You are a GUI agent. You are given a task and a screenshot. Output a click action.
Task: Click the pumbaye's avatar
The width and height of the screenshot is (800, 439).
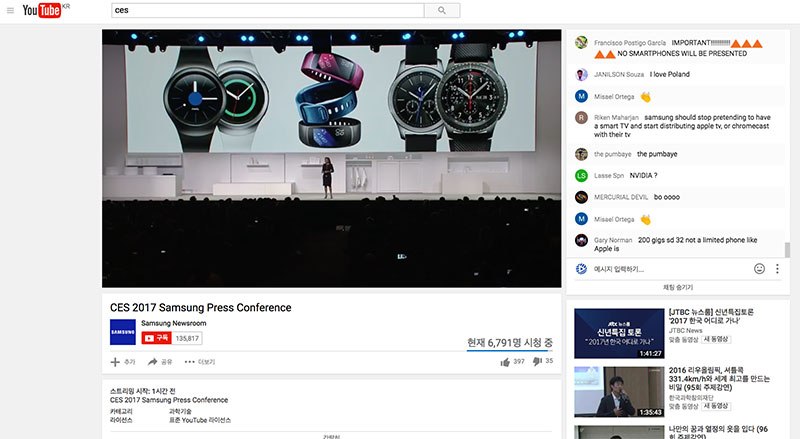point(581,154)
